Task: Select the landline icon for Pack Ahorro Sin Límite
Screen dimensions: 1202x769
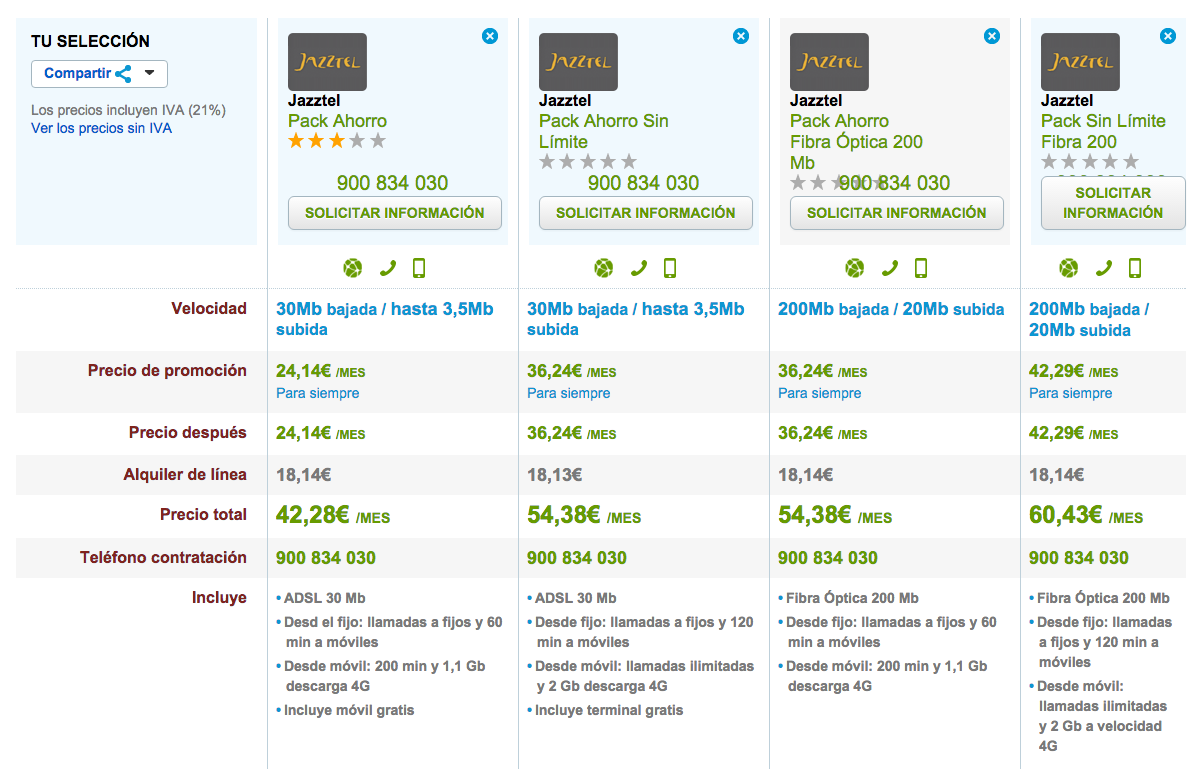Action: click(x=639, y=268)
